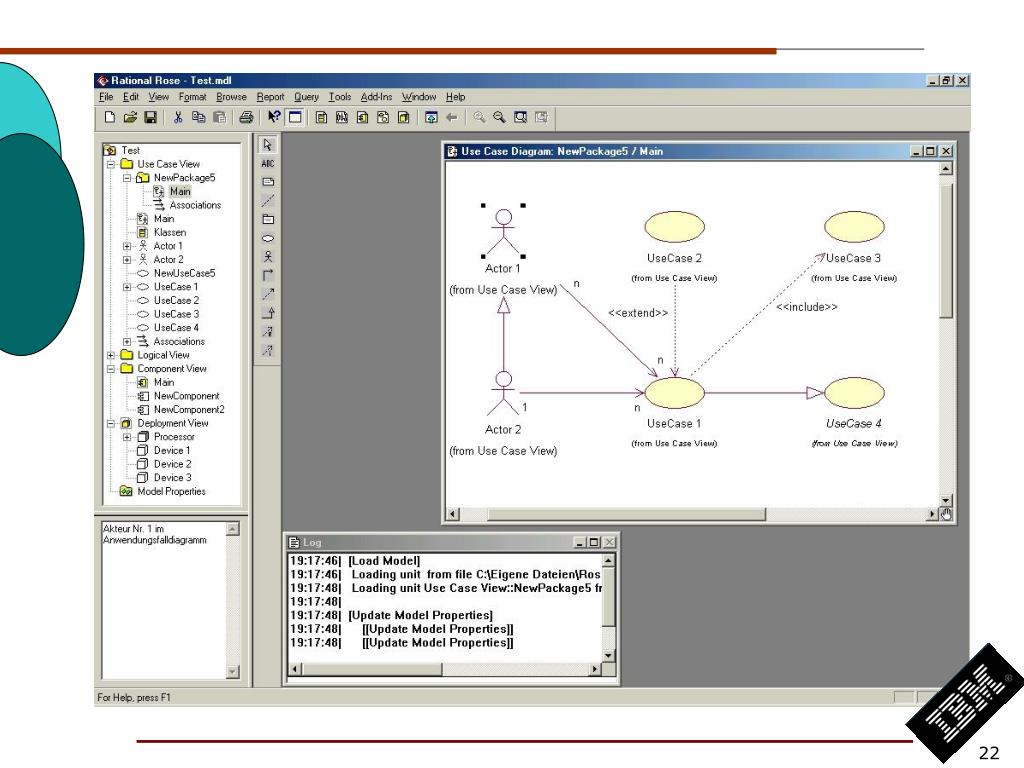Click the Browse Class Diagram icon

click(321, 117)
